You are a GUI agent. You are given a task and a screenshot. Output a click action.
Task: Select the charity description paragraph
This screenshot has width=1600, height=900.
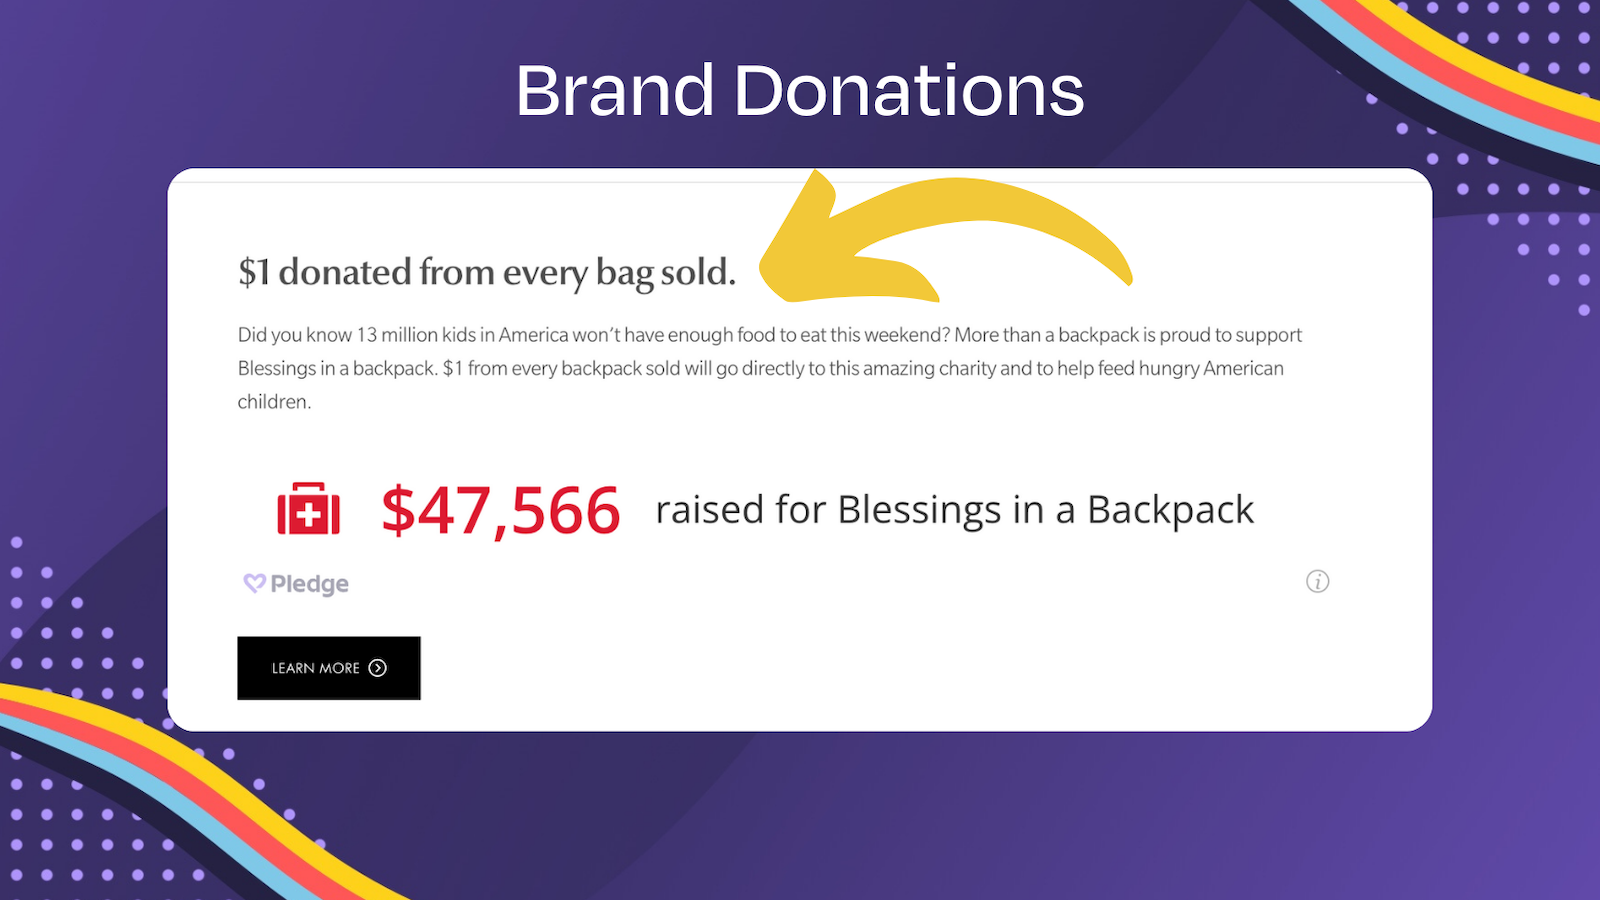770,368
